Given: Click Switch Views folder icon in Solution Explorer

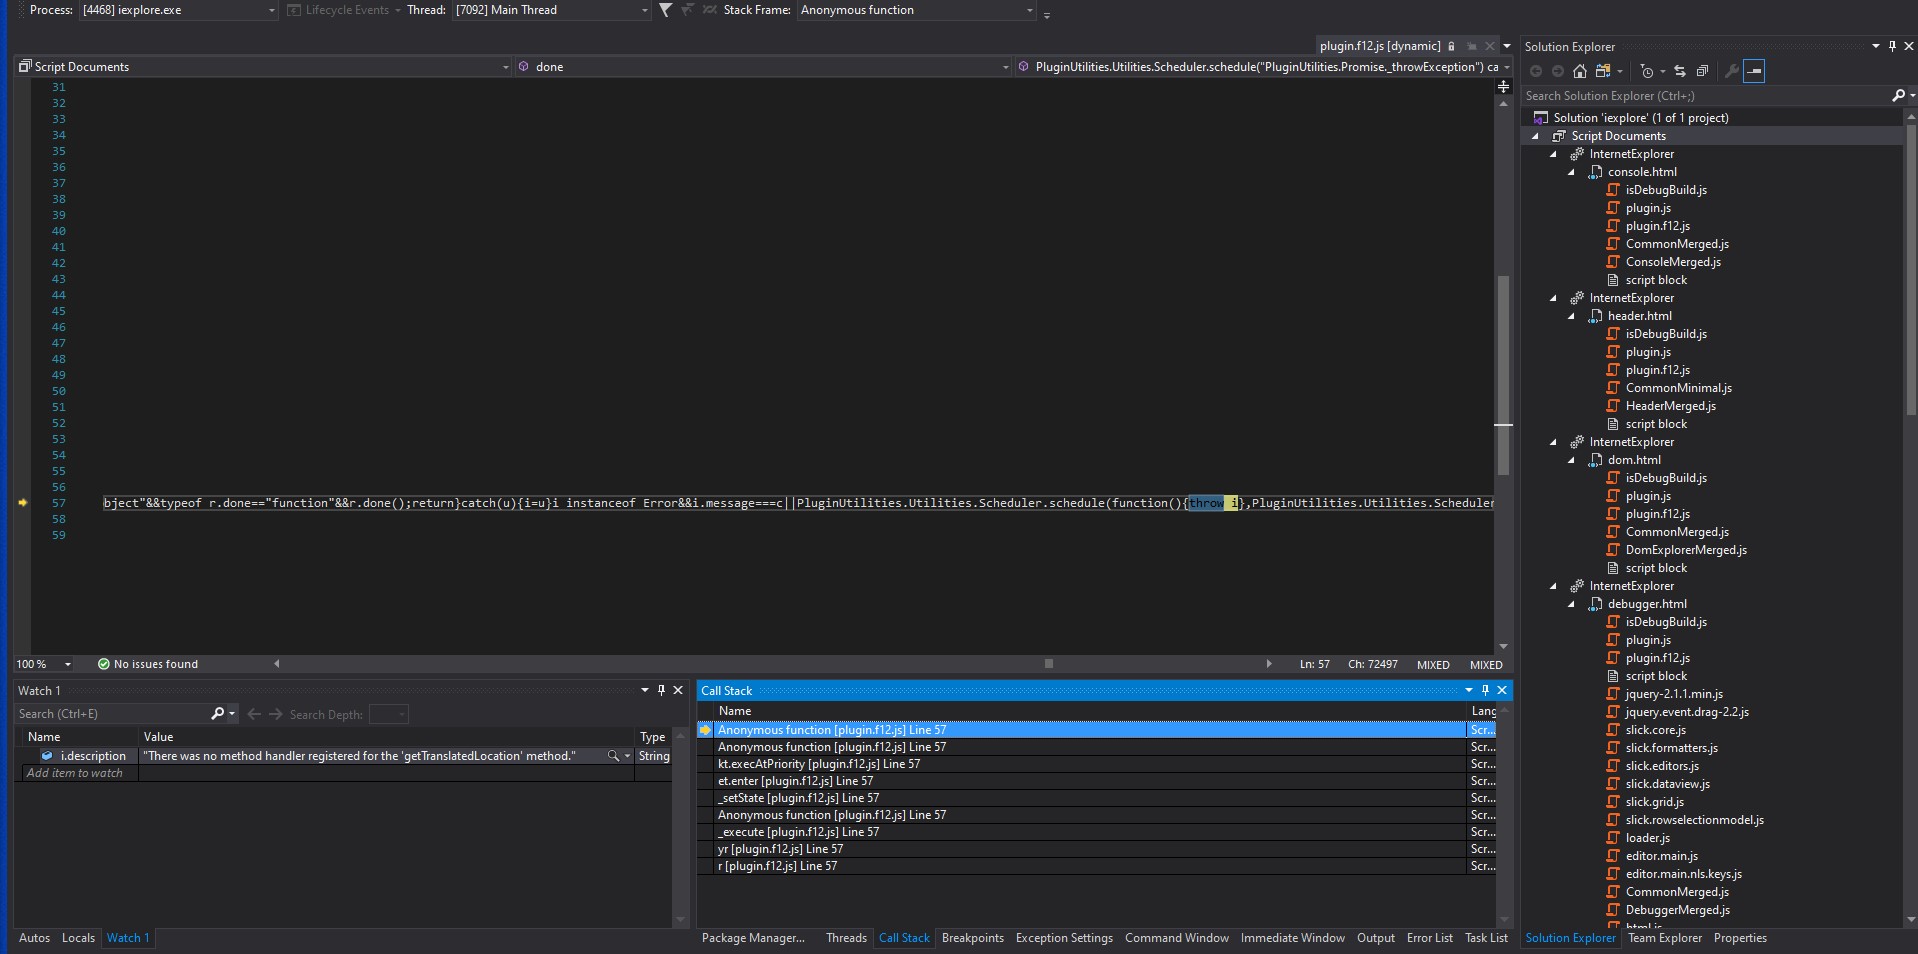Looking at the screenshot, I should (1603, 71).
